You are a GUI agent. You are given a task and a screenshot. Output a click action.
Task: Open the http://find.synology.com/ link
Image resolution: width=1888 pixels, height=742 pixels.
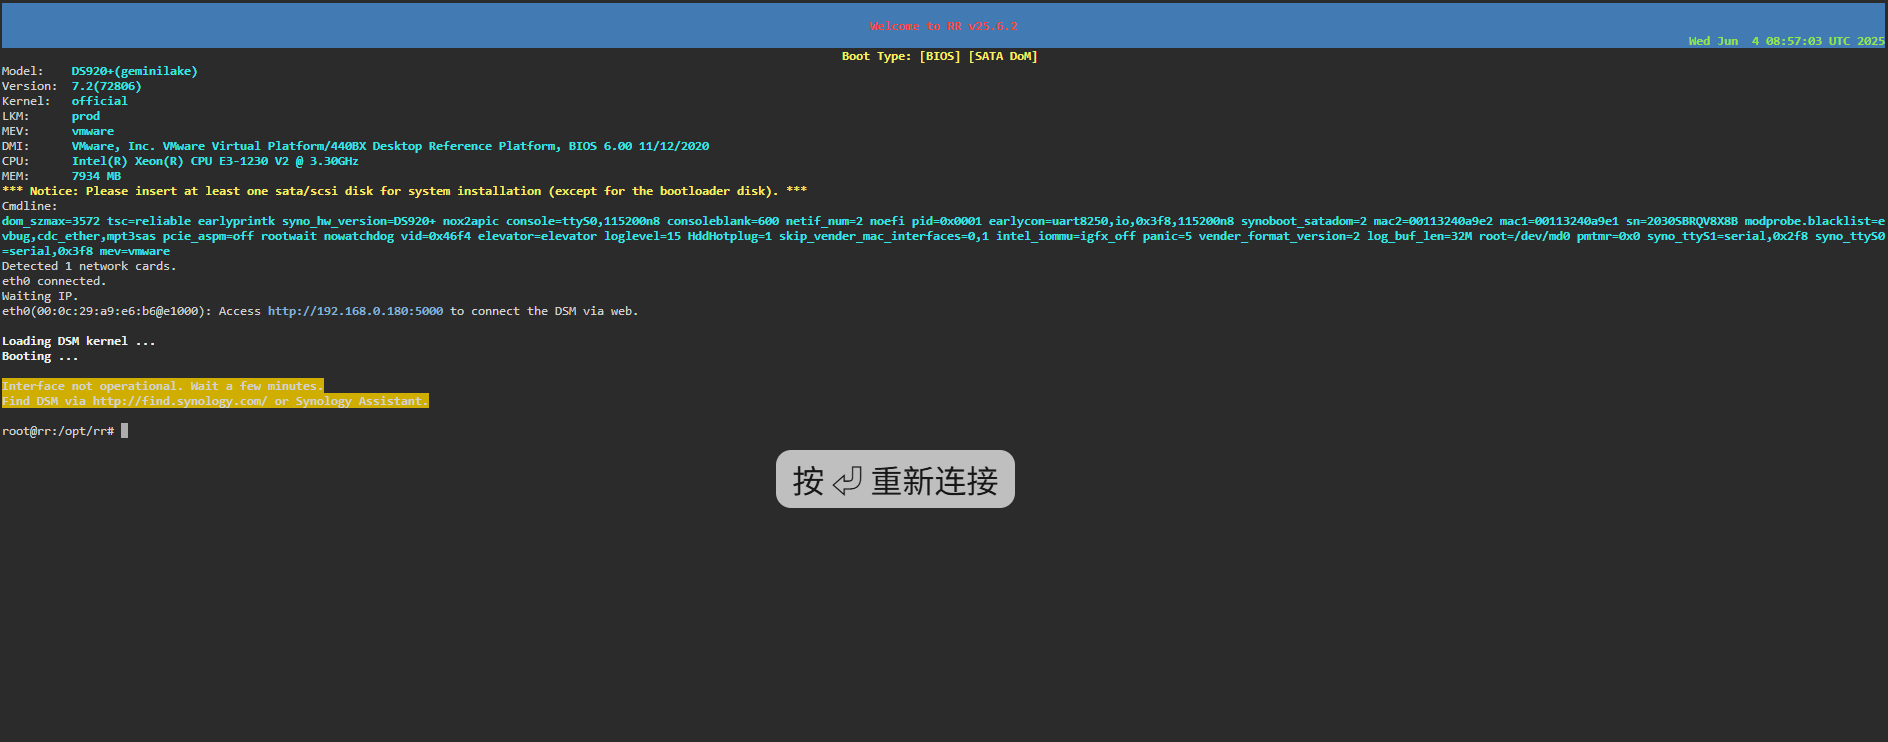tap(180, 401)
